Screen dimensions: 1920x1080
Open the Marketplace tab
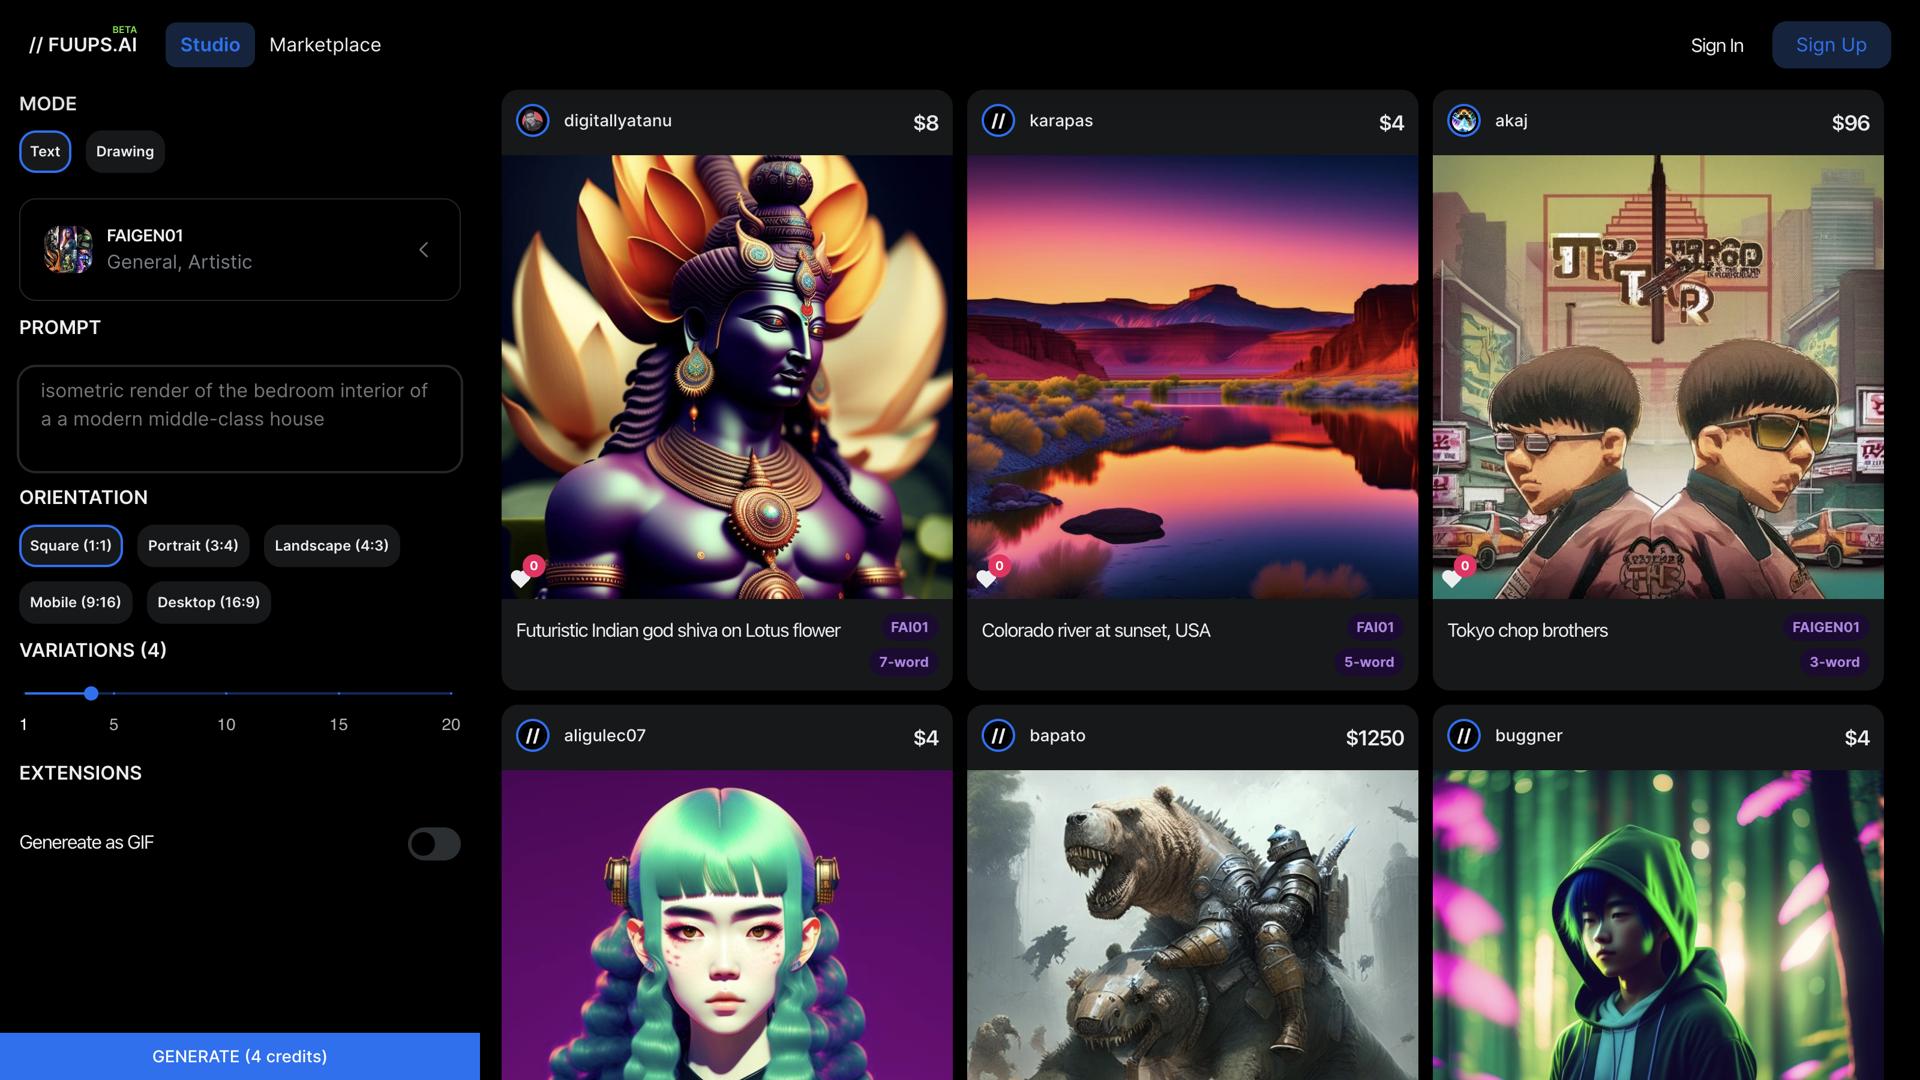[325, 45]
